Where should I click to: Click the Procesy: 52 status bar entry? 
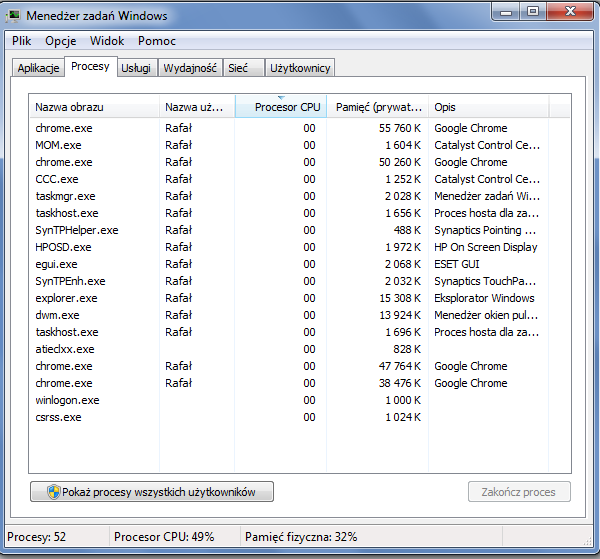(x=36, y=537)
